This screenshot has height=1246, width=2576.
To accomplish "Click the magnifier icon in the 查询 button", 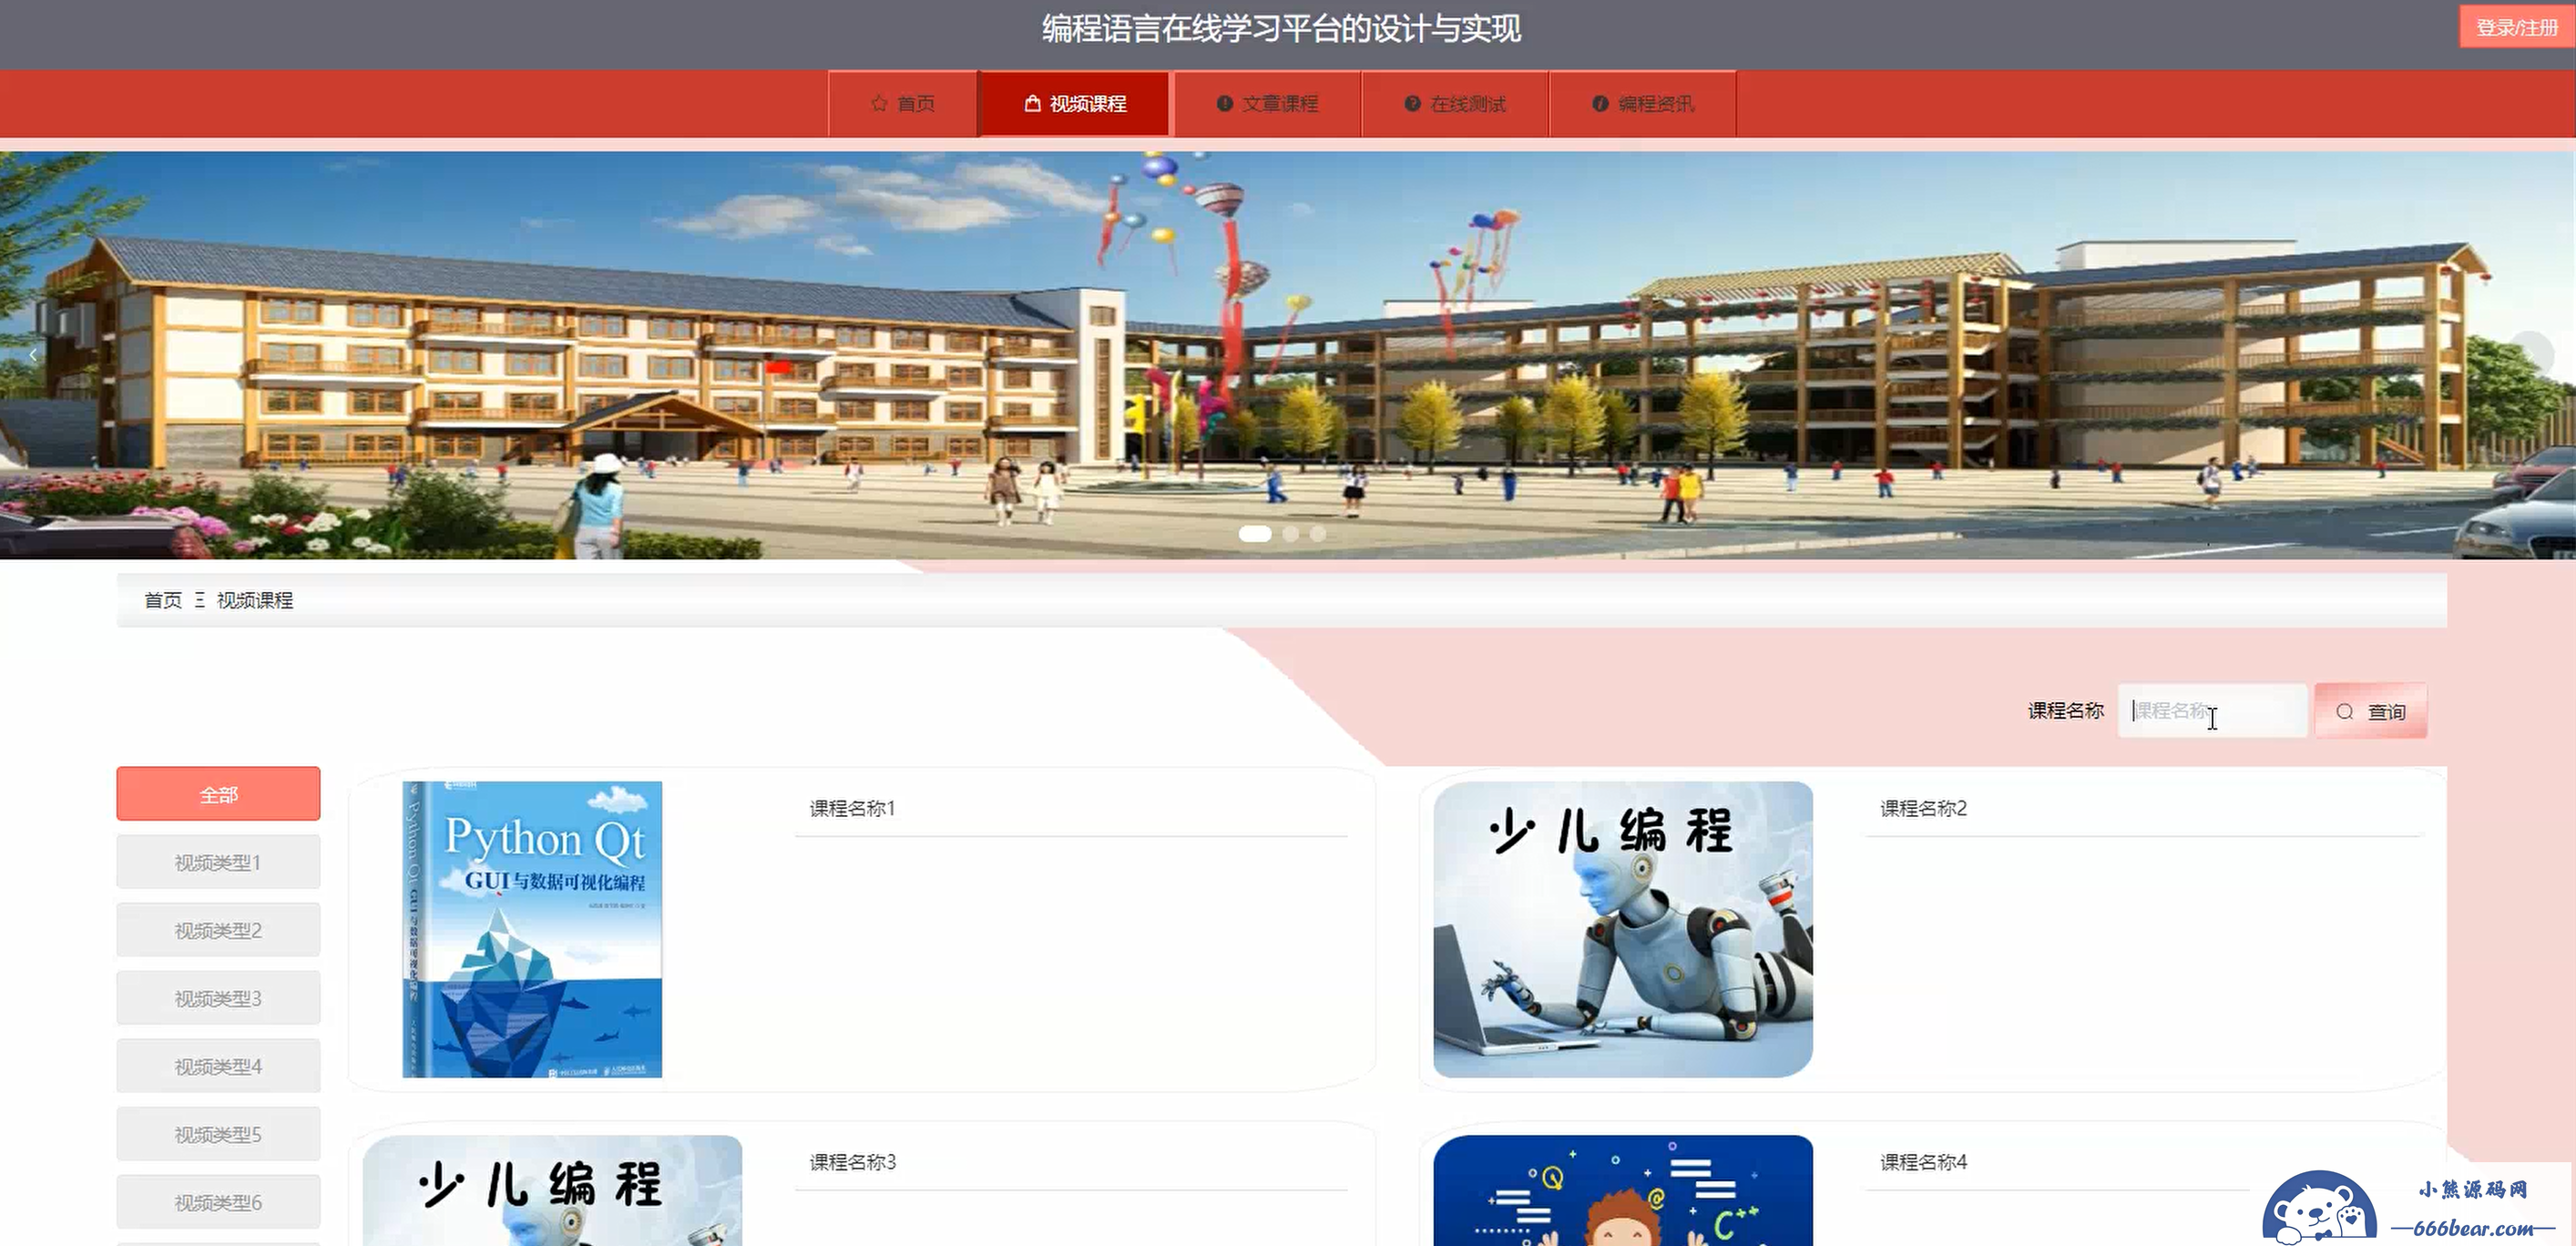I will pyautogui.click(x=2345, y=712).
